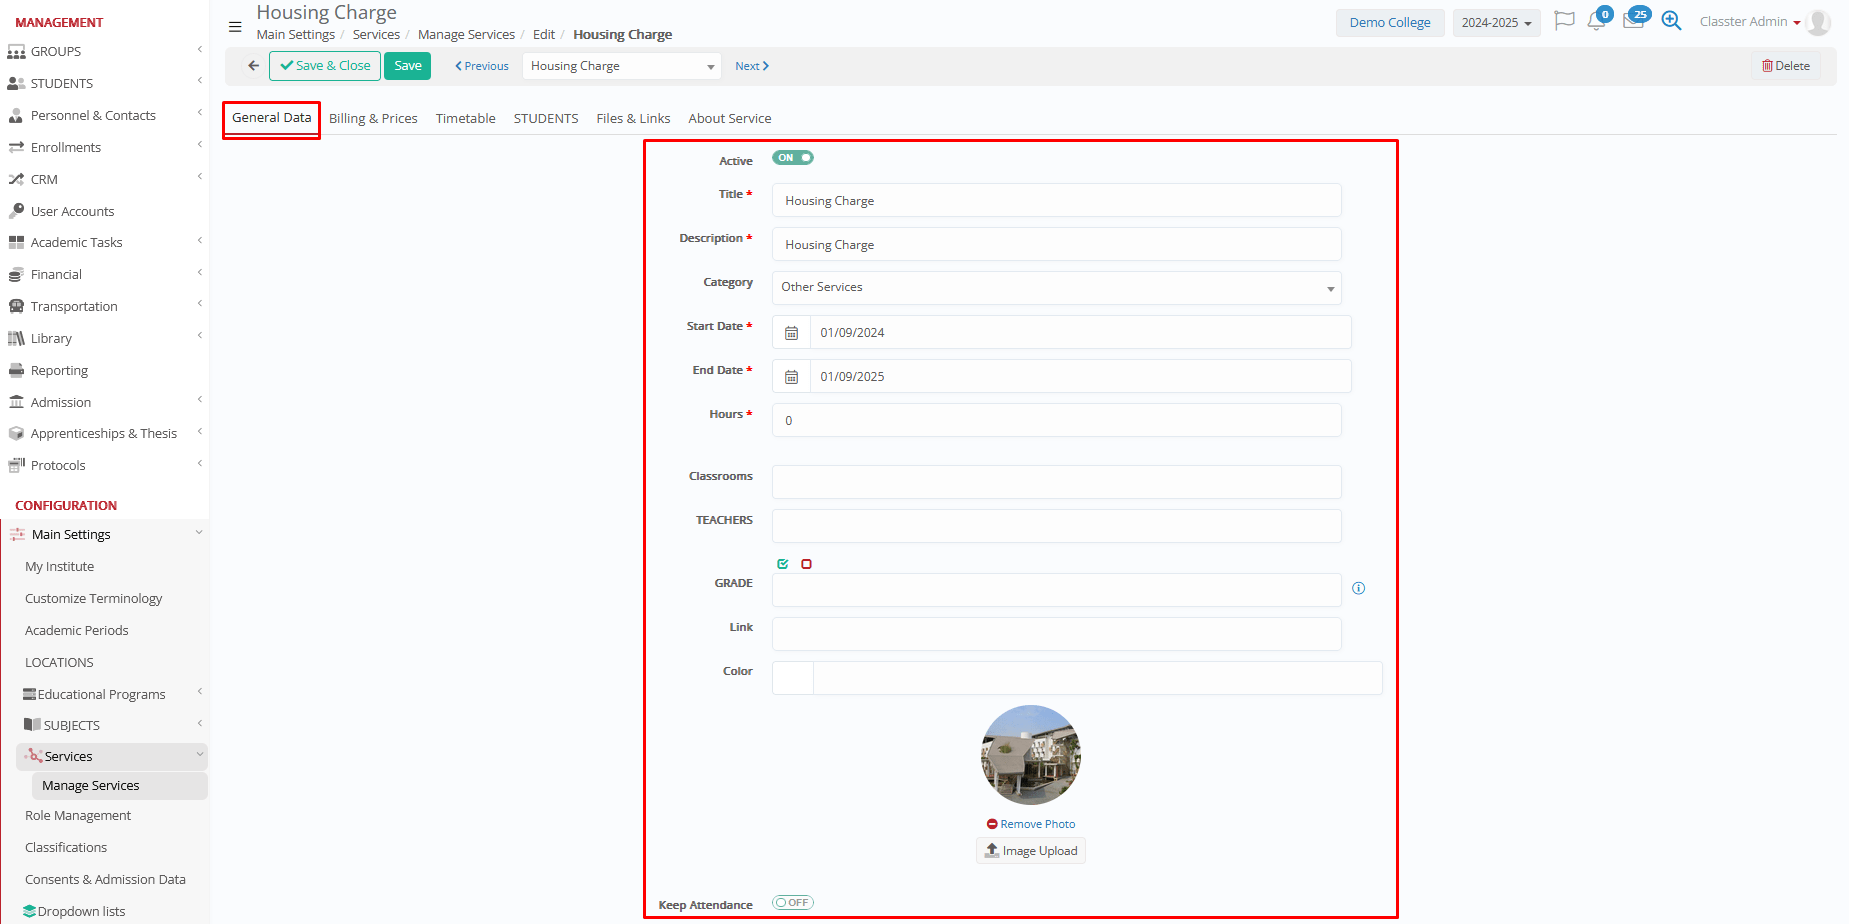Click the flag icon in header
Viewport: 1849px width, 924px height.
[1564, 21]
